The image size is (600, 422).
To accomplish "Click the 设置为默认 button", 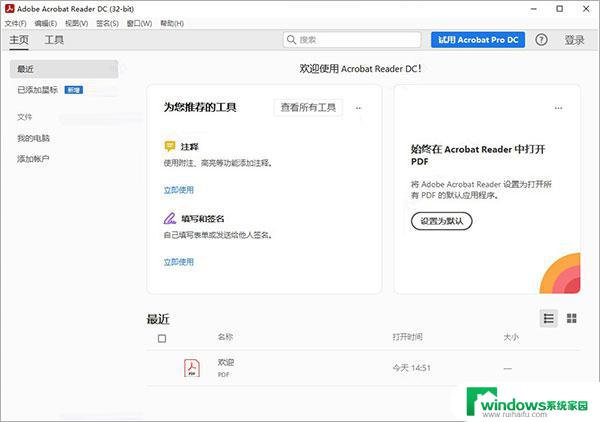I will [442, 221].
